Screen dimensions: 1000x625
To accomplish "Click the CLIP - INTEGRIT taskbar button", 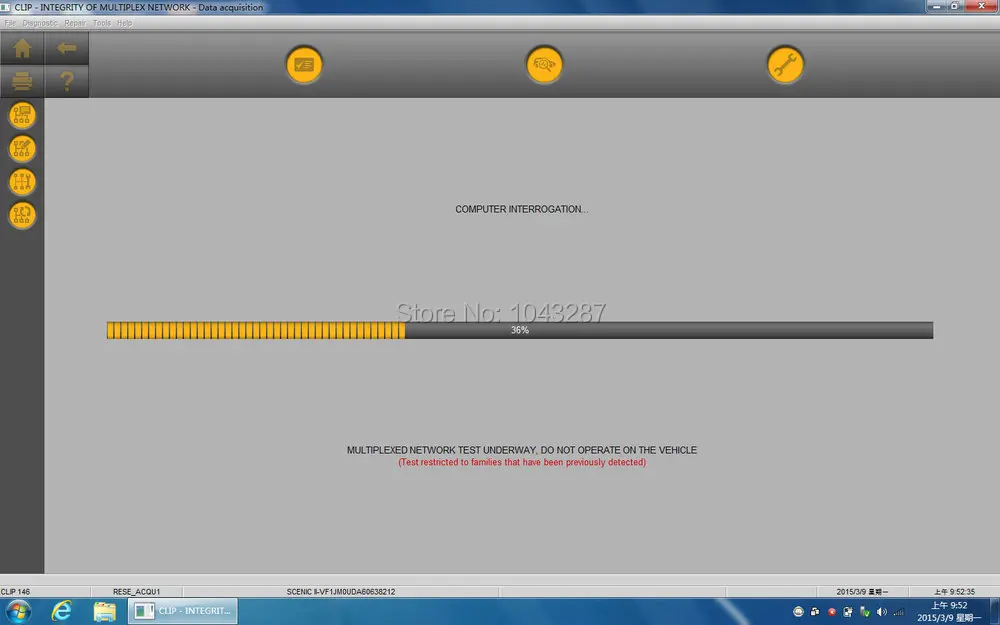I will pyautogui.click(x=183, y=611).
